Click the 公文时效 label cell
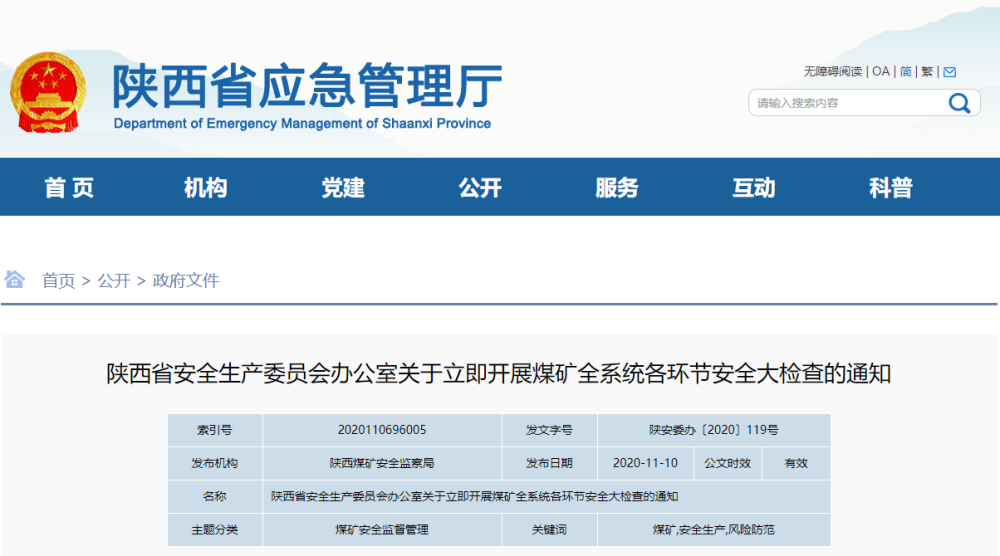The height and width of the screenshot is (556, 1000). tap(728, 463)
